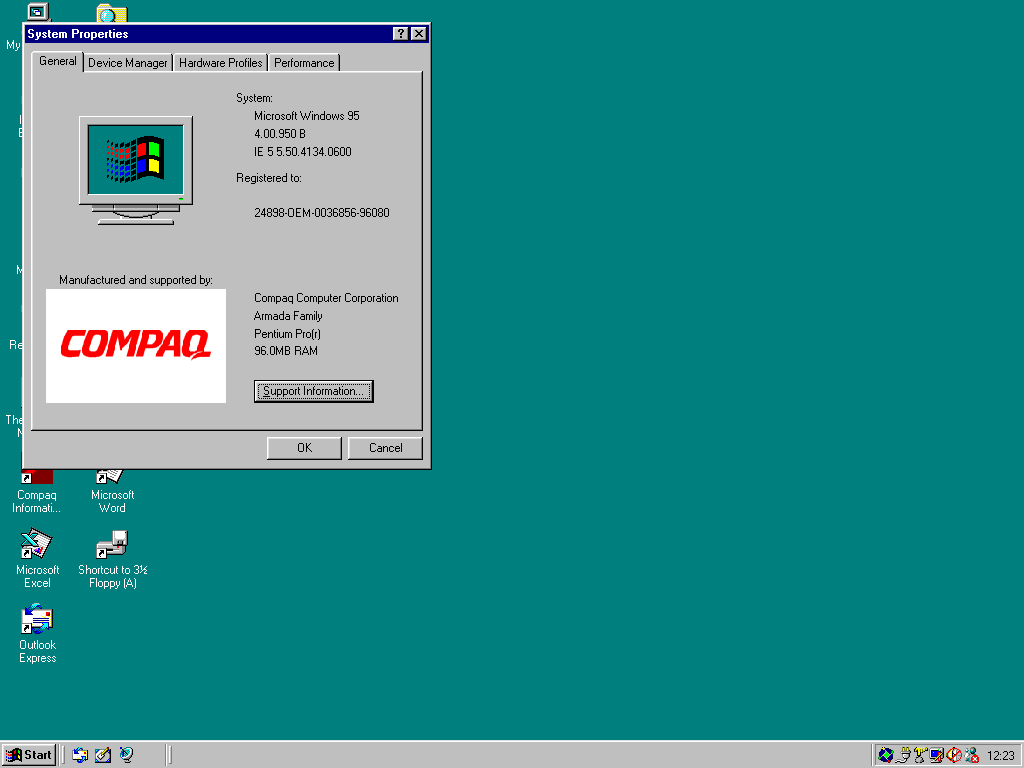Click the "96.0MB RAM" text
Screen dimensions: 1024x768
point(286,351)
